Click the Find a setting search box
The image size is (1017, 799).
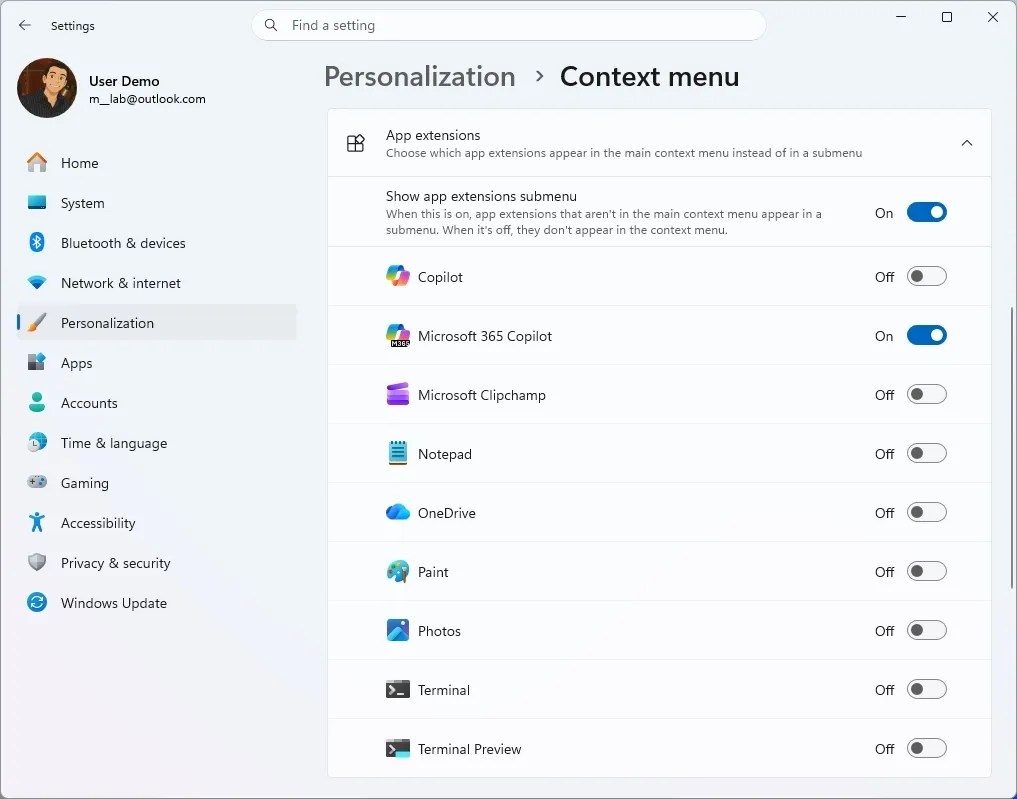point(508,25)
